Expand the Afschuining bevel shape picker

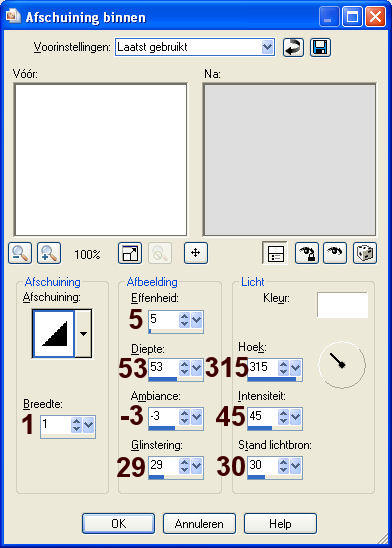pos(83,333)
